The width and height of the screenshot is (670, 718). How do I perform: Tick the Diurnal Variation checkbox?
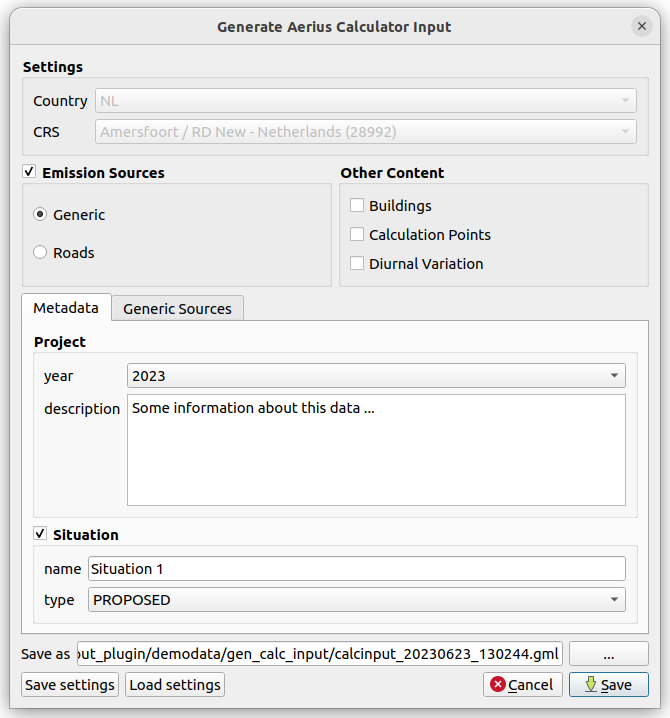357,264
